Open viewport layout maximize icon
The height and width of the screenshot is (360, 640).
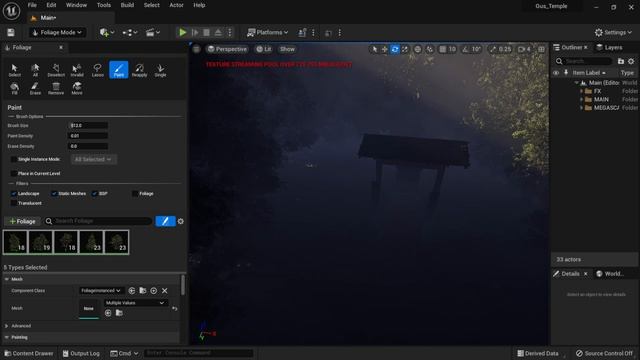pyautogui.click(x=541, y=49)
